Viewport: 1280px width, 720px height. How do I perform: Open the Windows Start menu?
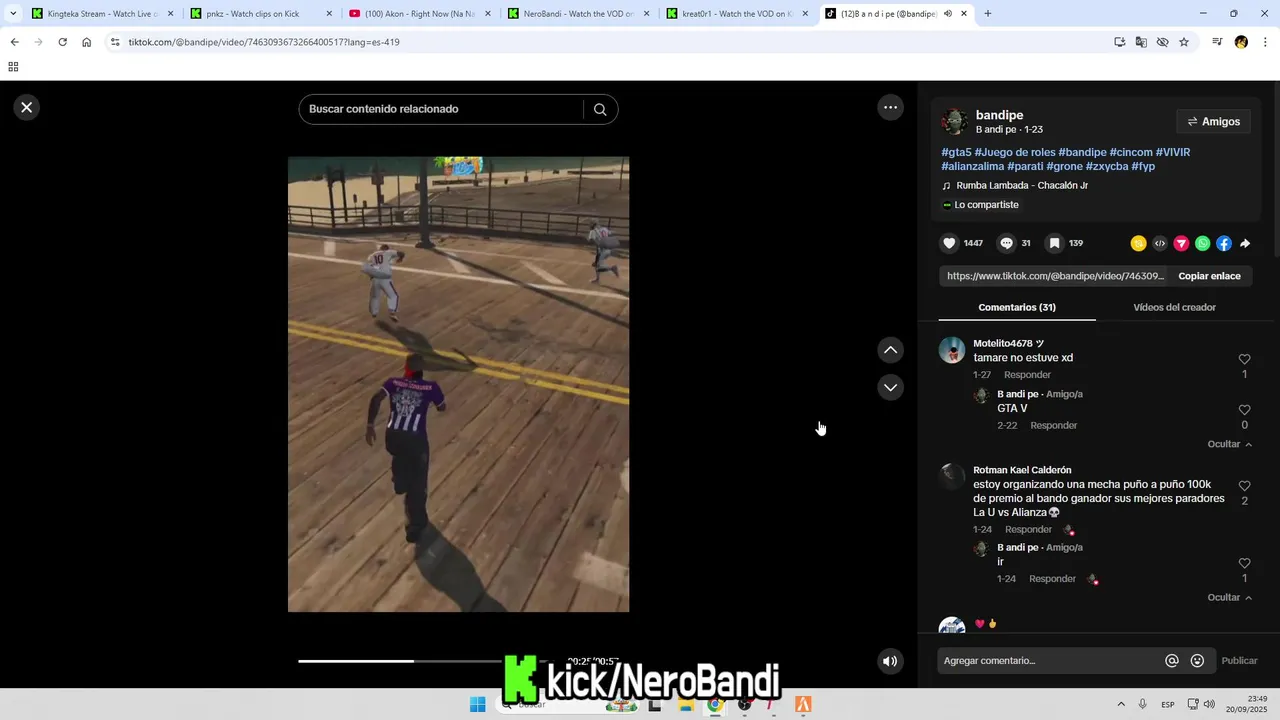pyautogui.click(x=478, y=704)
